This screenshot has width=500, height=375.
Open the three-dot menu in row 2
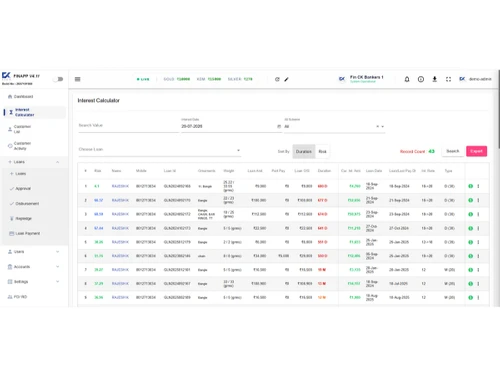478,200
